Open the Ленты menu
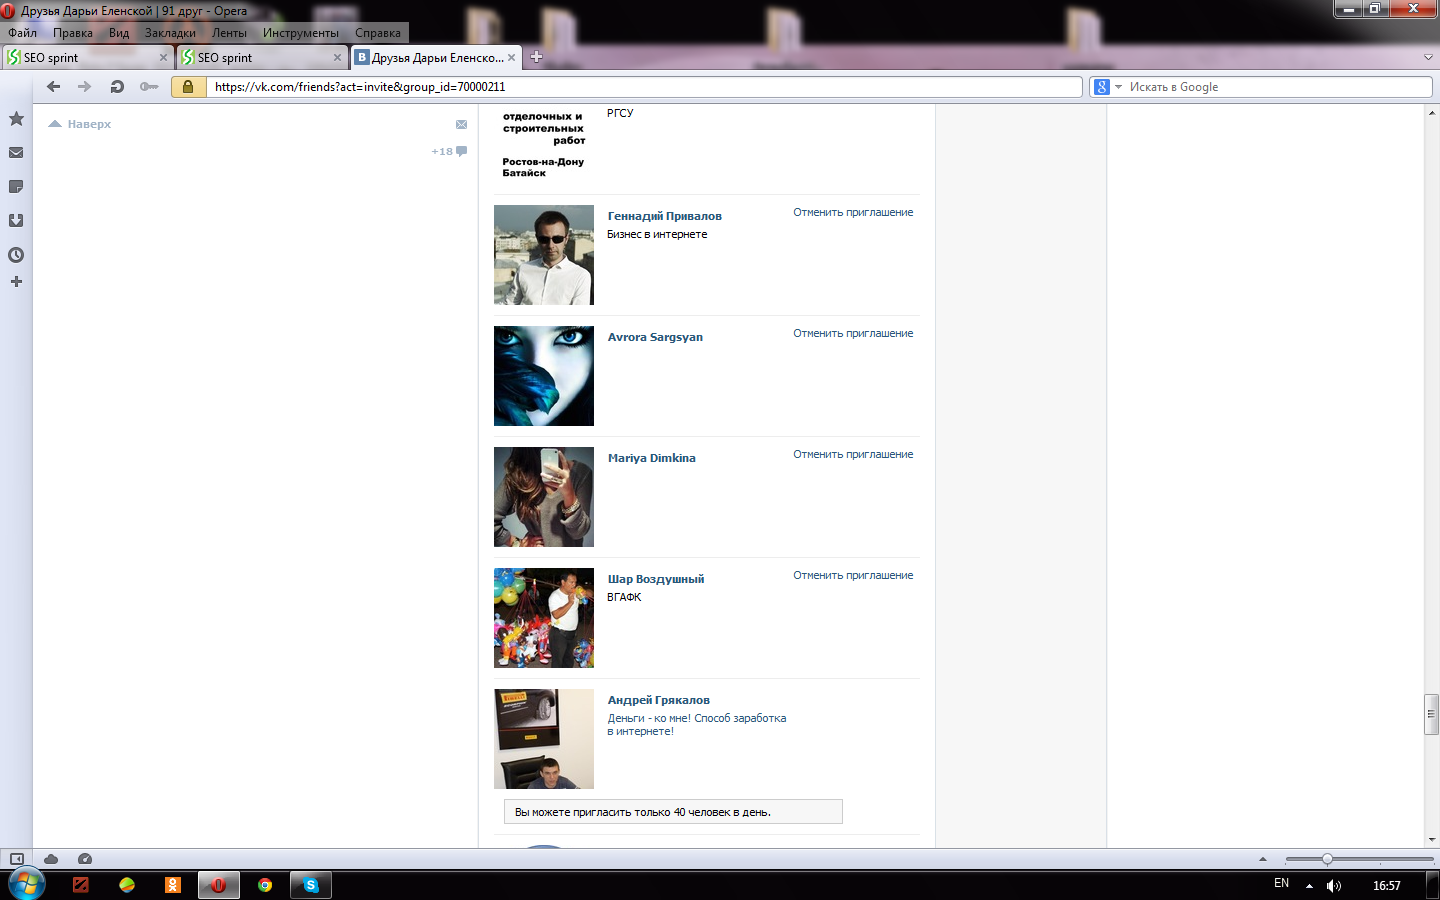The image size is (1440, 900). coord(229,33)
